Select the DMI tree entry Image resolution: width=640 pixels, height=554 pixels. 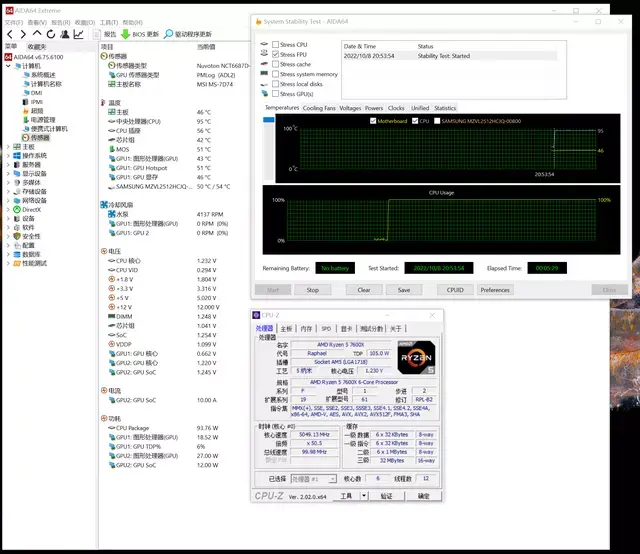33,93
